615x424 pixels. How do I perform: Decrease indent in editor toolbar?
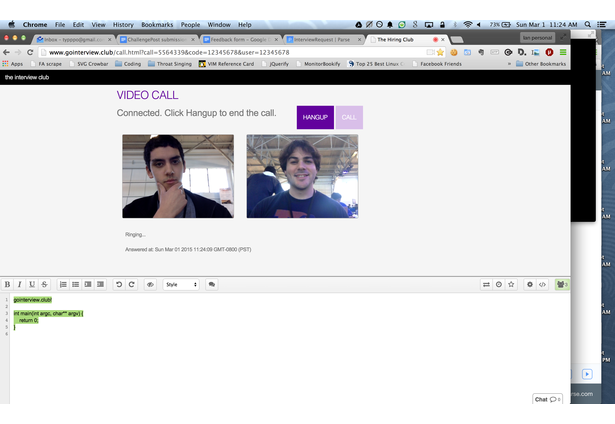click(x=101, y=284)
